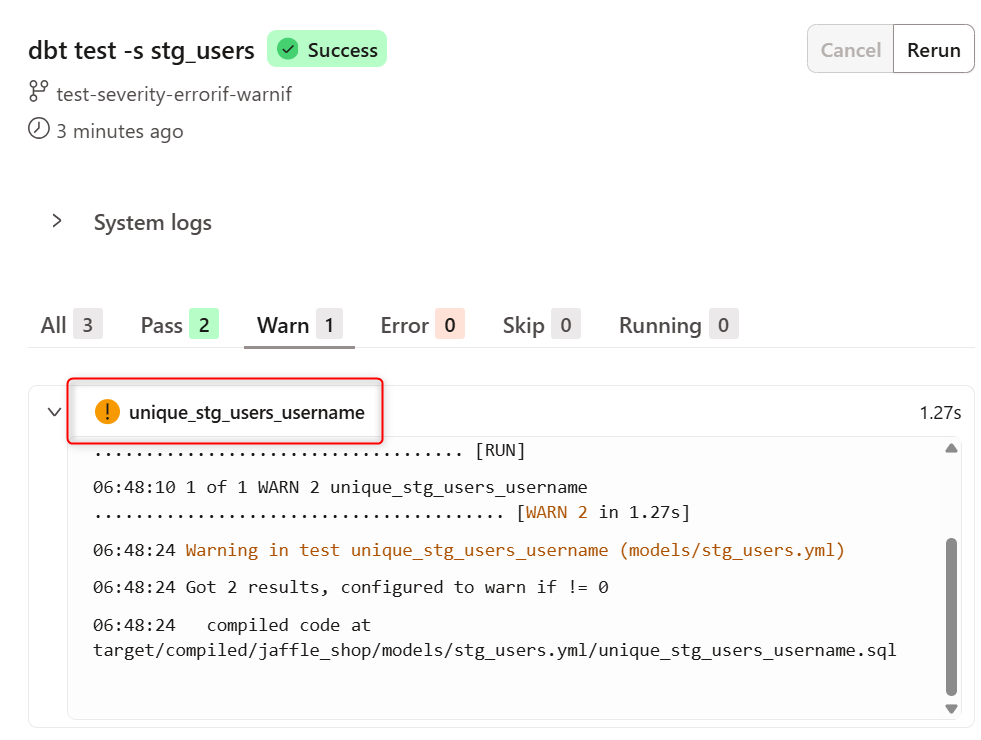Click the 1.27s duration value
The image size is (981, 740).
tap(940, 412)
